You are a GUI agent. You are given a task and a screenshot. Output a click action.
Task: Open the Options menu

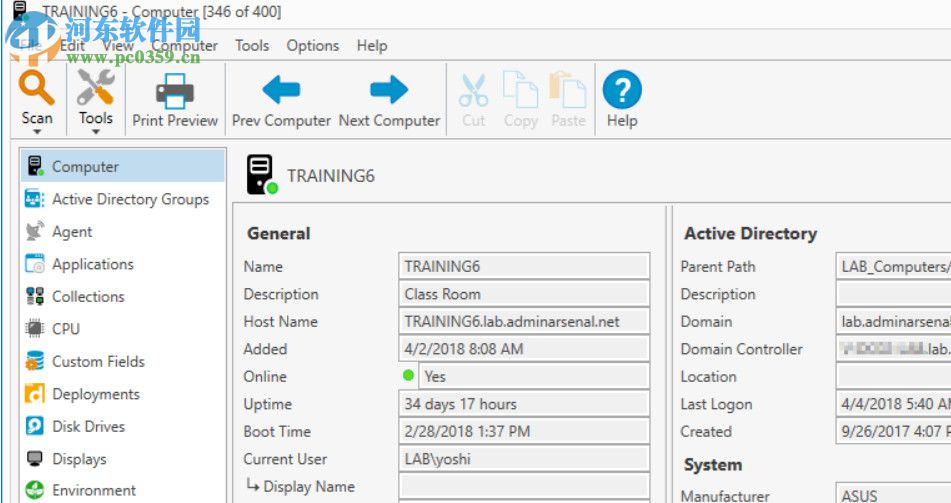[312, 46]
